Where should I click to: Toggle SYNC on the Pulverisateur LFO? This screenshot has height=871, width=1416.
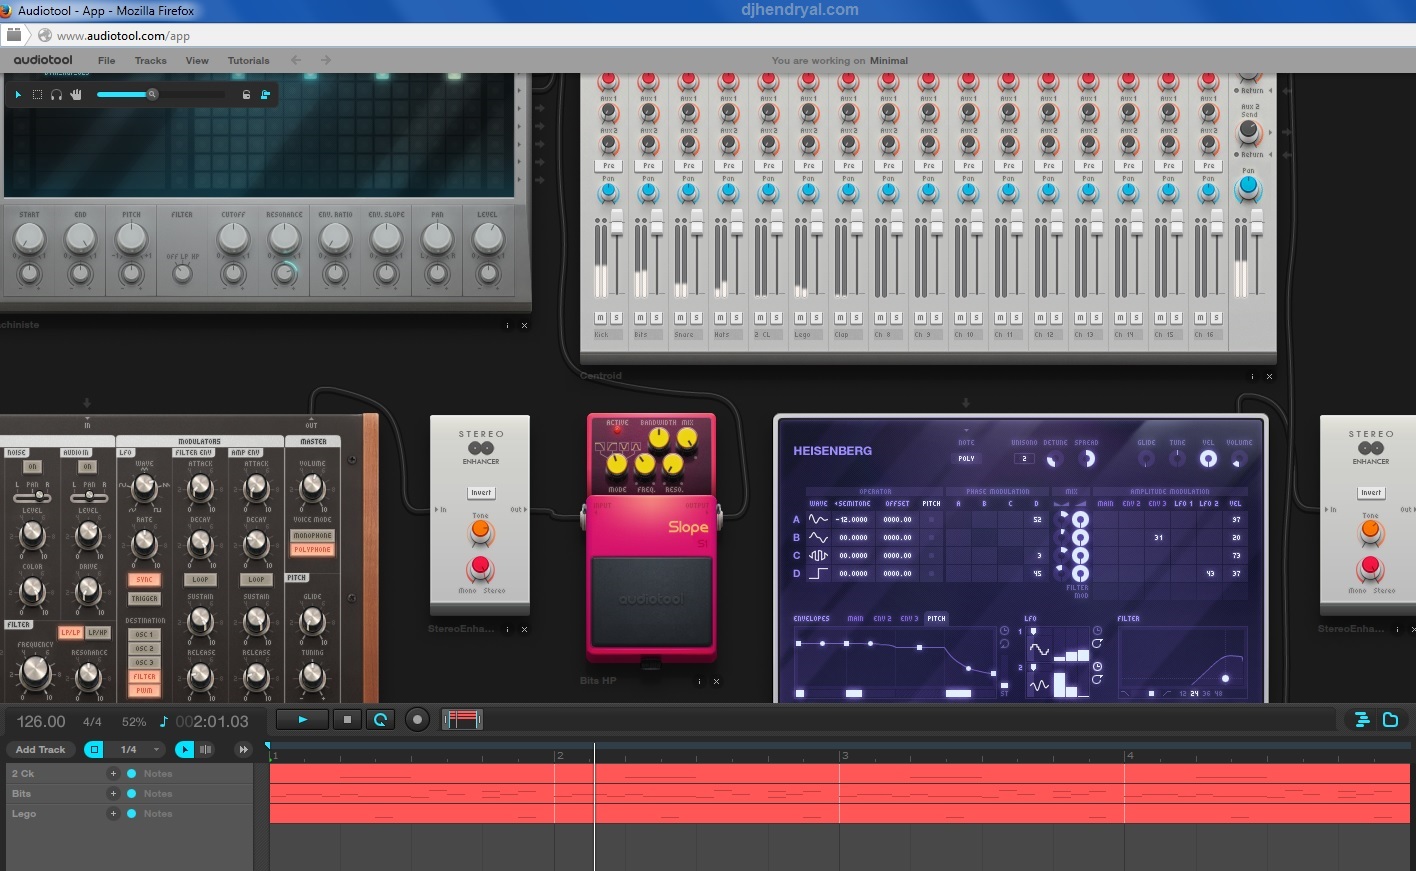click(144, 578)
